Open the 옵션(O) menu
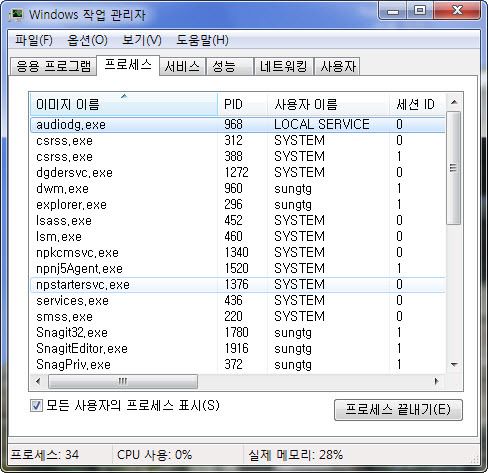This screenshot has width=488, height=473. click(x=87, y=40)
